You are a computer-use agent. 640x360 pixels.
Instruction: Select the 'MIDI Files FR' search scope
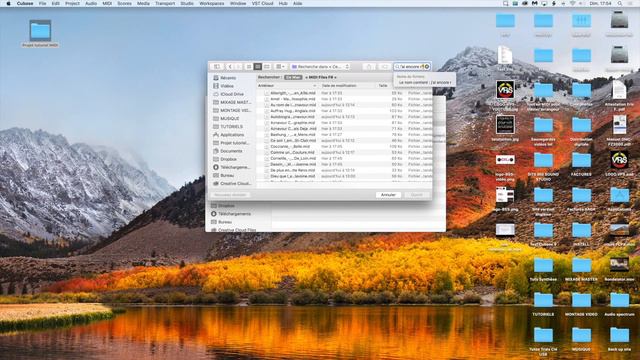click(321, 77)
